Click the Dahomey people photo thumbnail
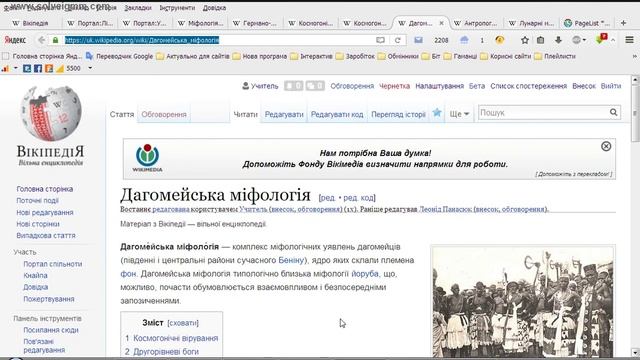The width and height of the screenshot is (640, 360). tap(523, 302)
